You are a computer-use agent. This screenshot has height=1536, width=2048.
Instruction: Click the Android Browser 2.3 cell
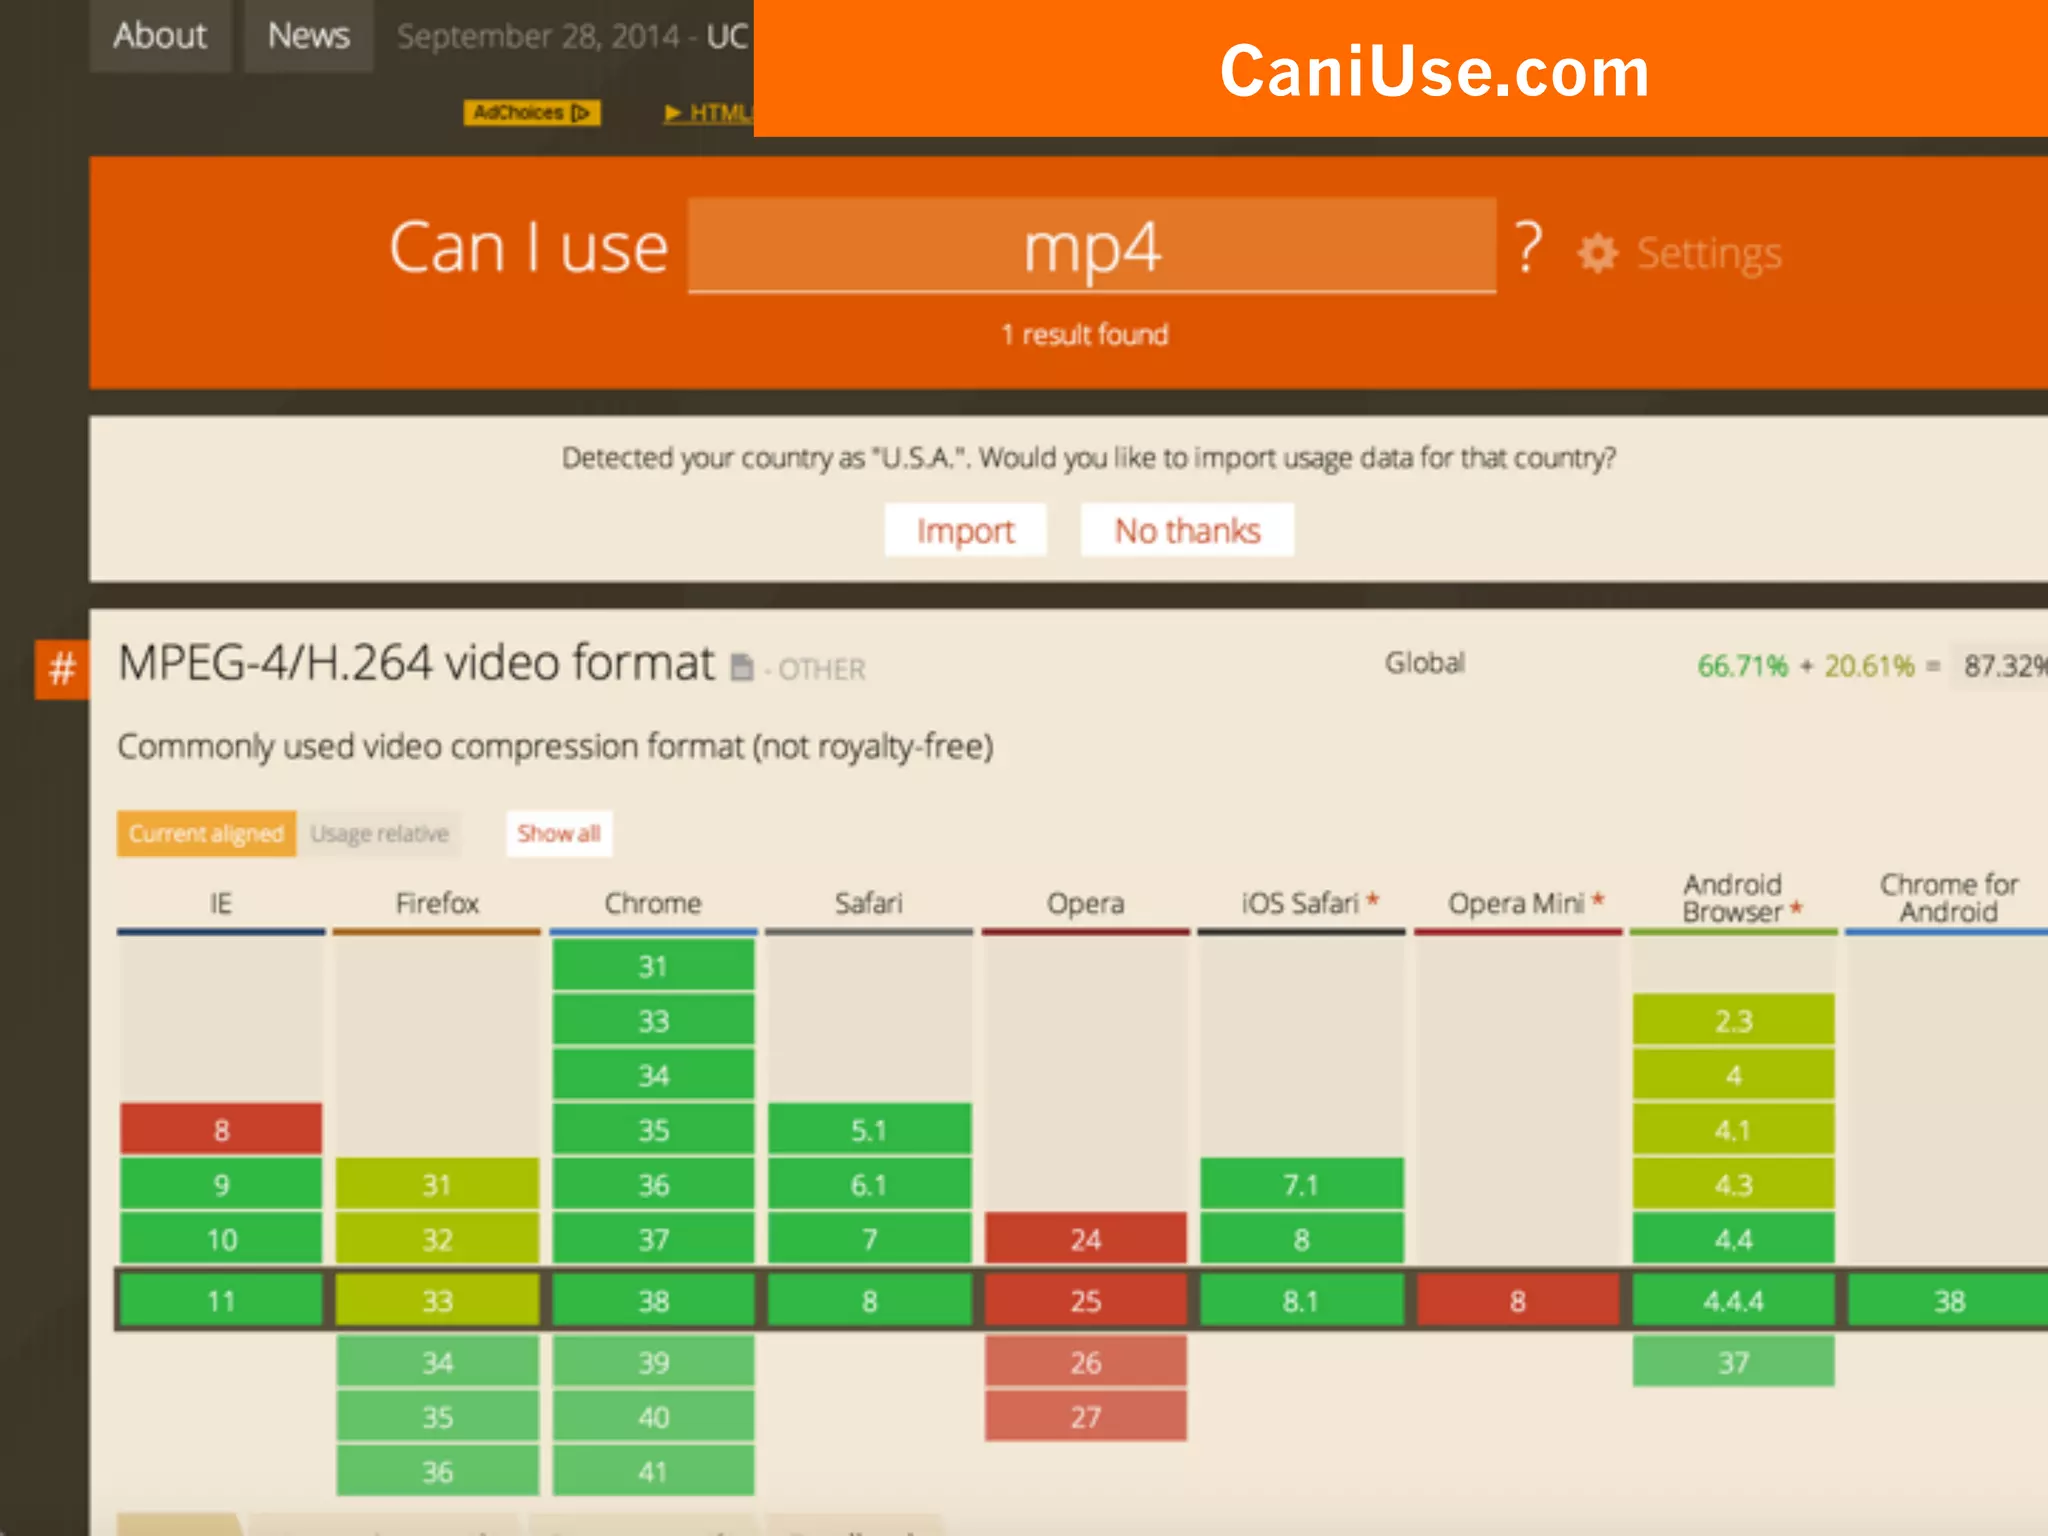point(1733,1020)
